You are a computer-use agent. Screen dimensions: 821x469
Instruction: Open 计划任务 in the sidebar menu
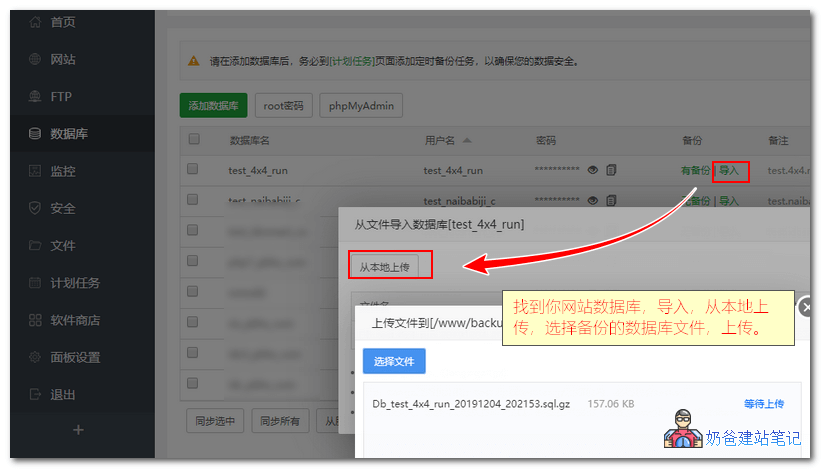[75, 283]
